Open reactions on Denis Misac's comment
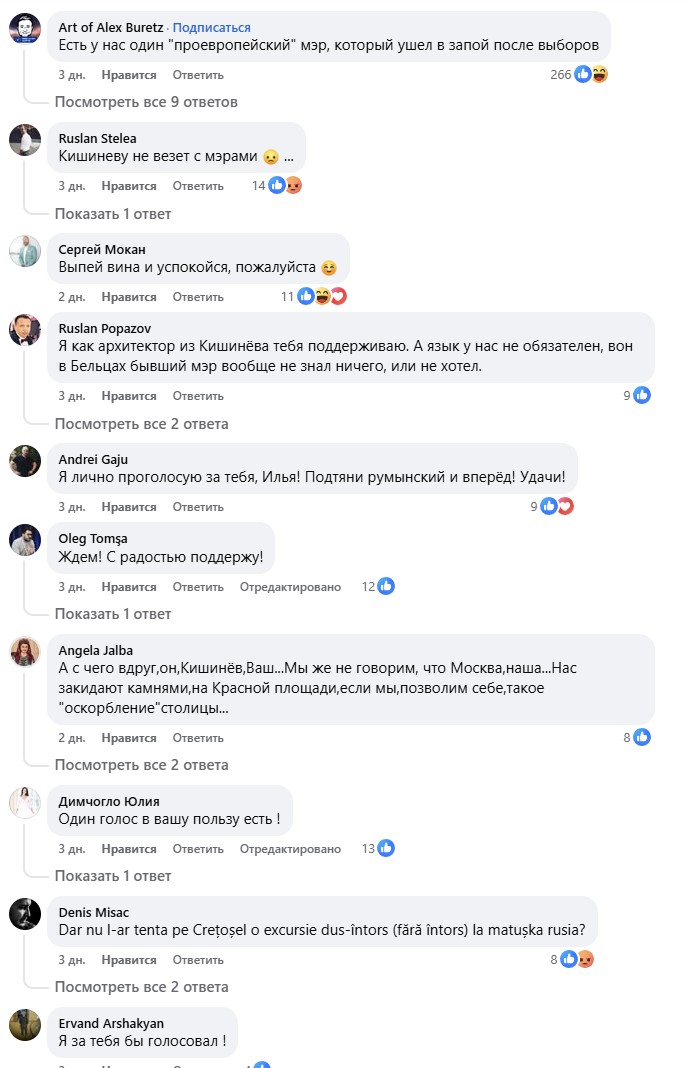Image resolution: width=691 pixels, height=1068 pixels. pos(577,959)
